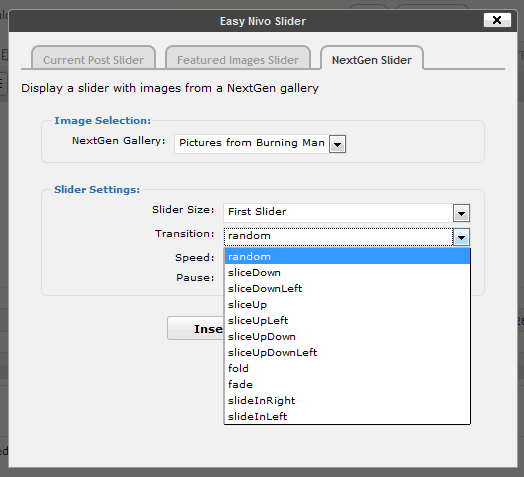Select the NextGen Slider tab
Screen dimensions: 524x477
point(372,58)
